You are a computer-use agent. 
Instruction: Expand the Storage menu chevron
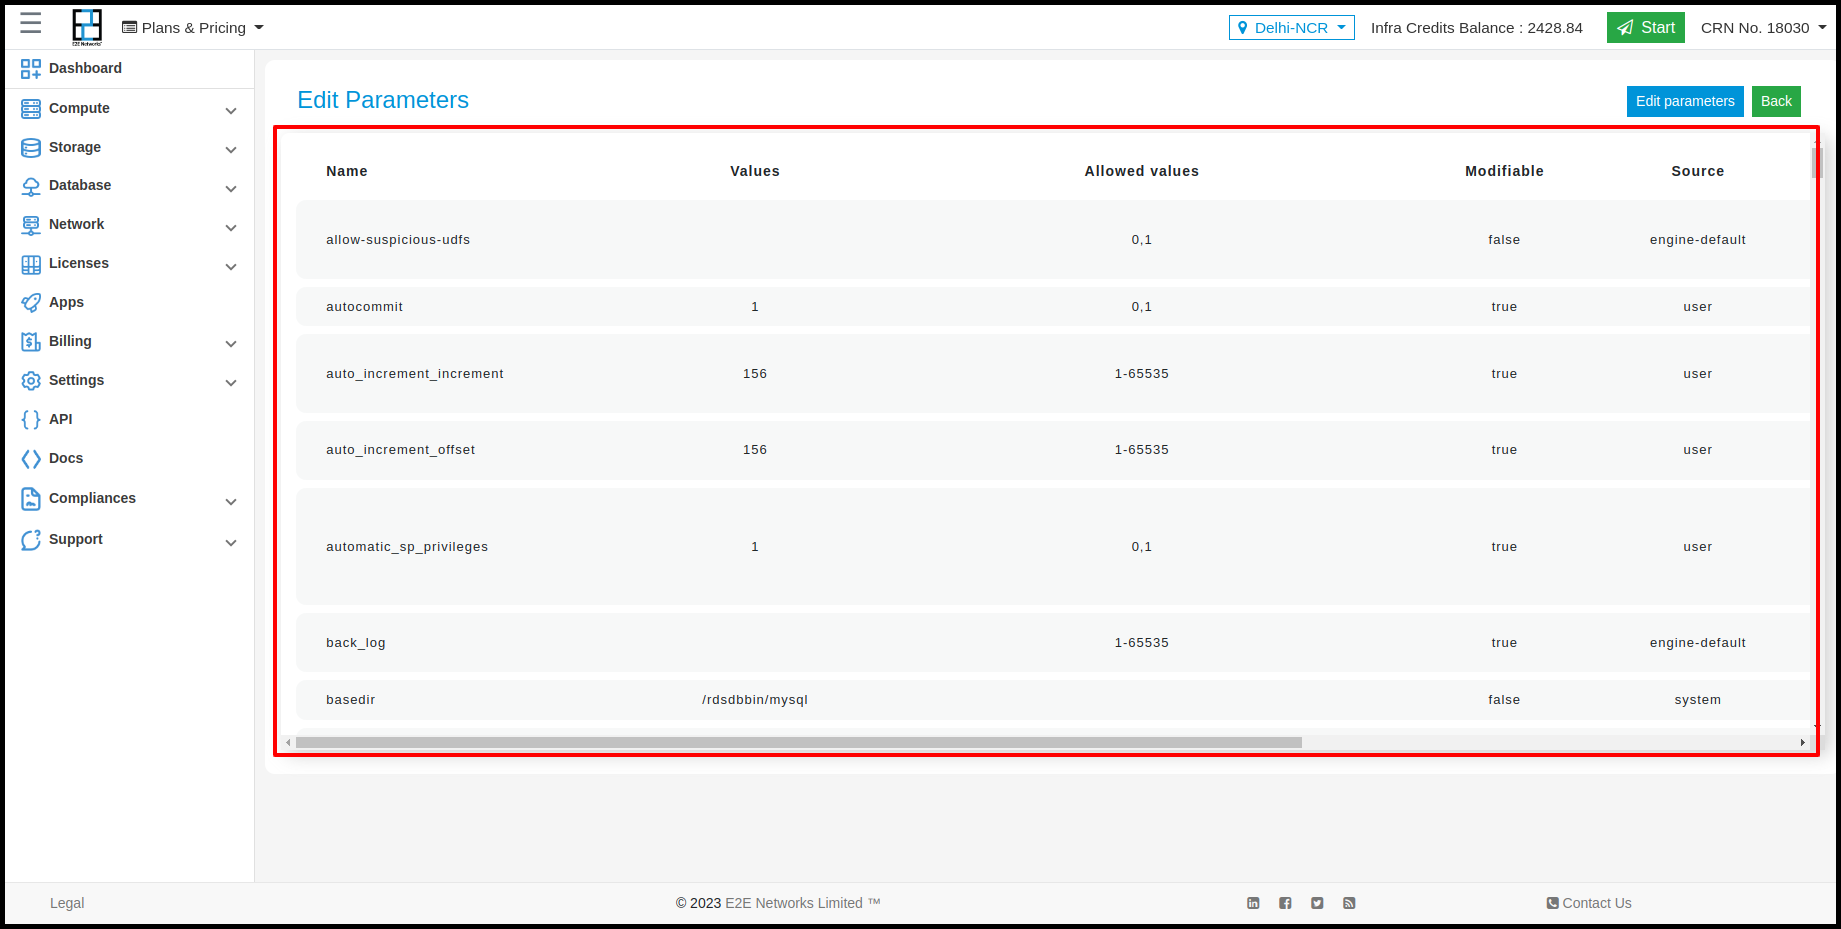[x=231, y=149]
